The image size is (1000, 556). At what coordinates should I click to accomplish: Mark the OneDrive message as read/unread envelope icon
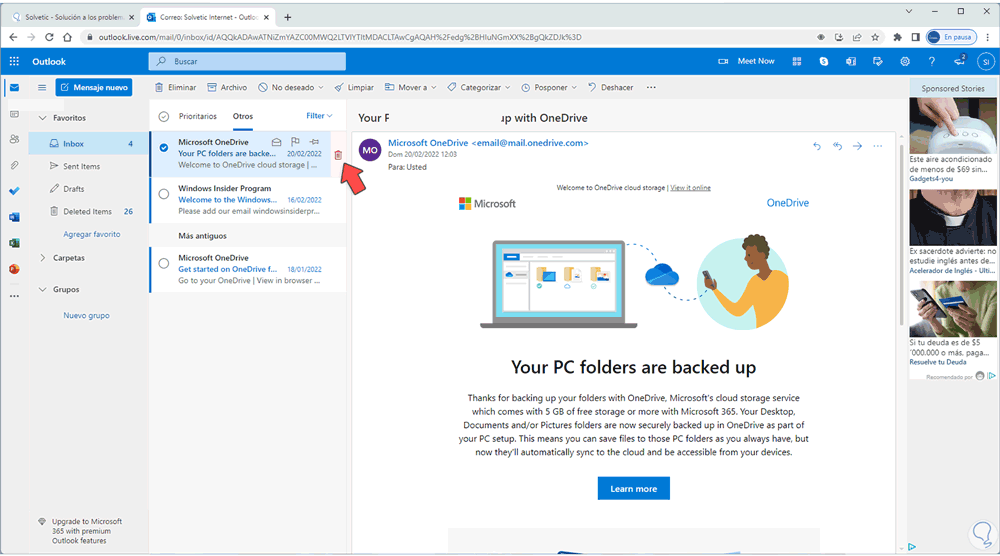coord(276,142)
